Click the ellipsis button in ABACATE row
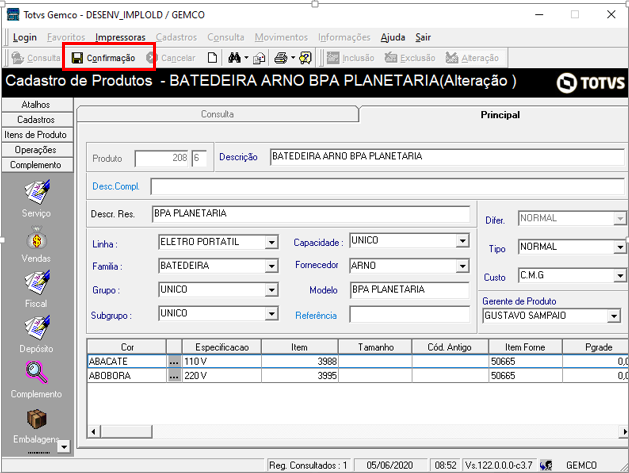This screenshot has width=629, height=473. point(174,361)
